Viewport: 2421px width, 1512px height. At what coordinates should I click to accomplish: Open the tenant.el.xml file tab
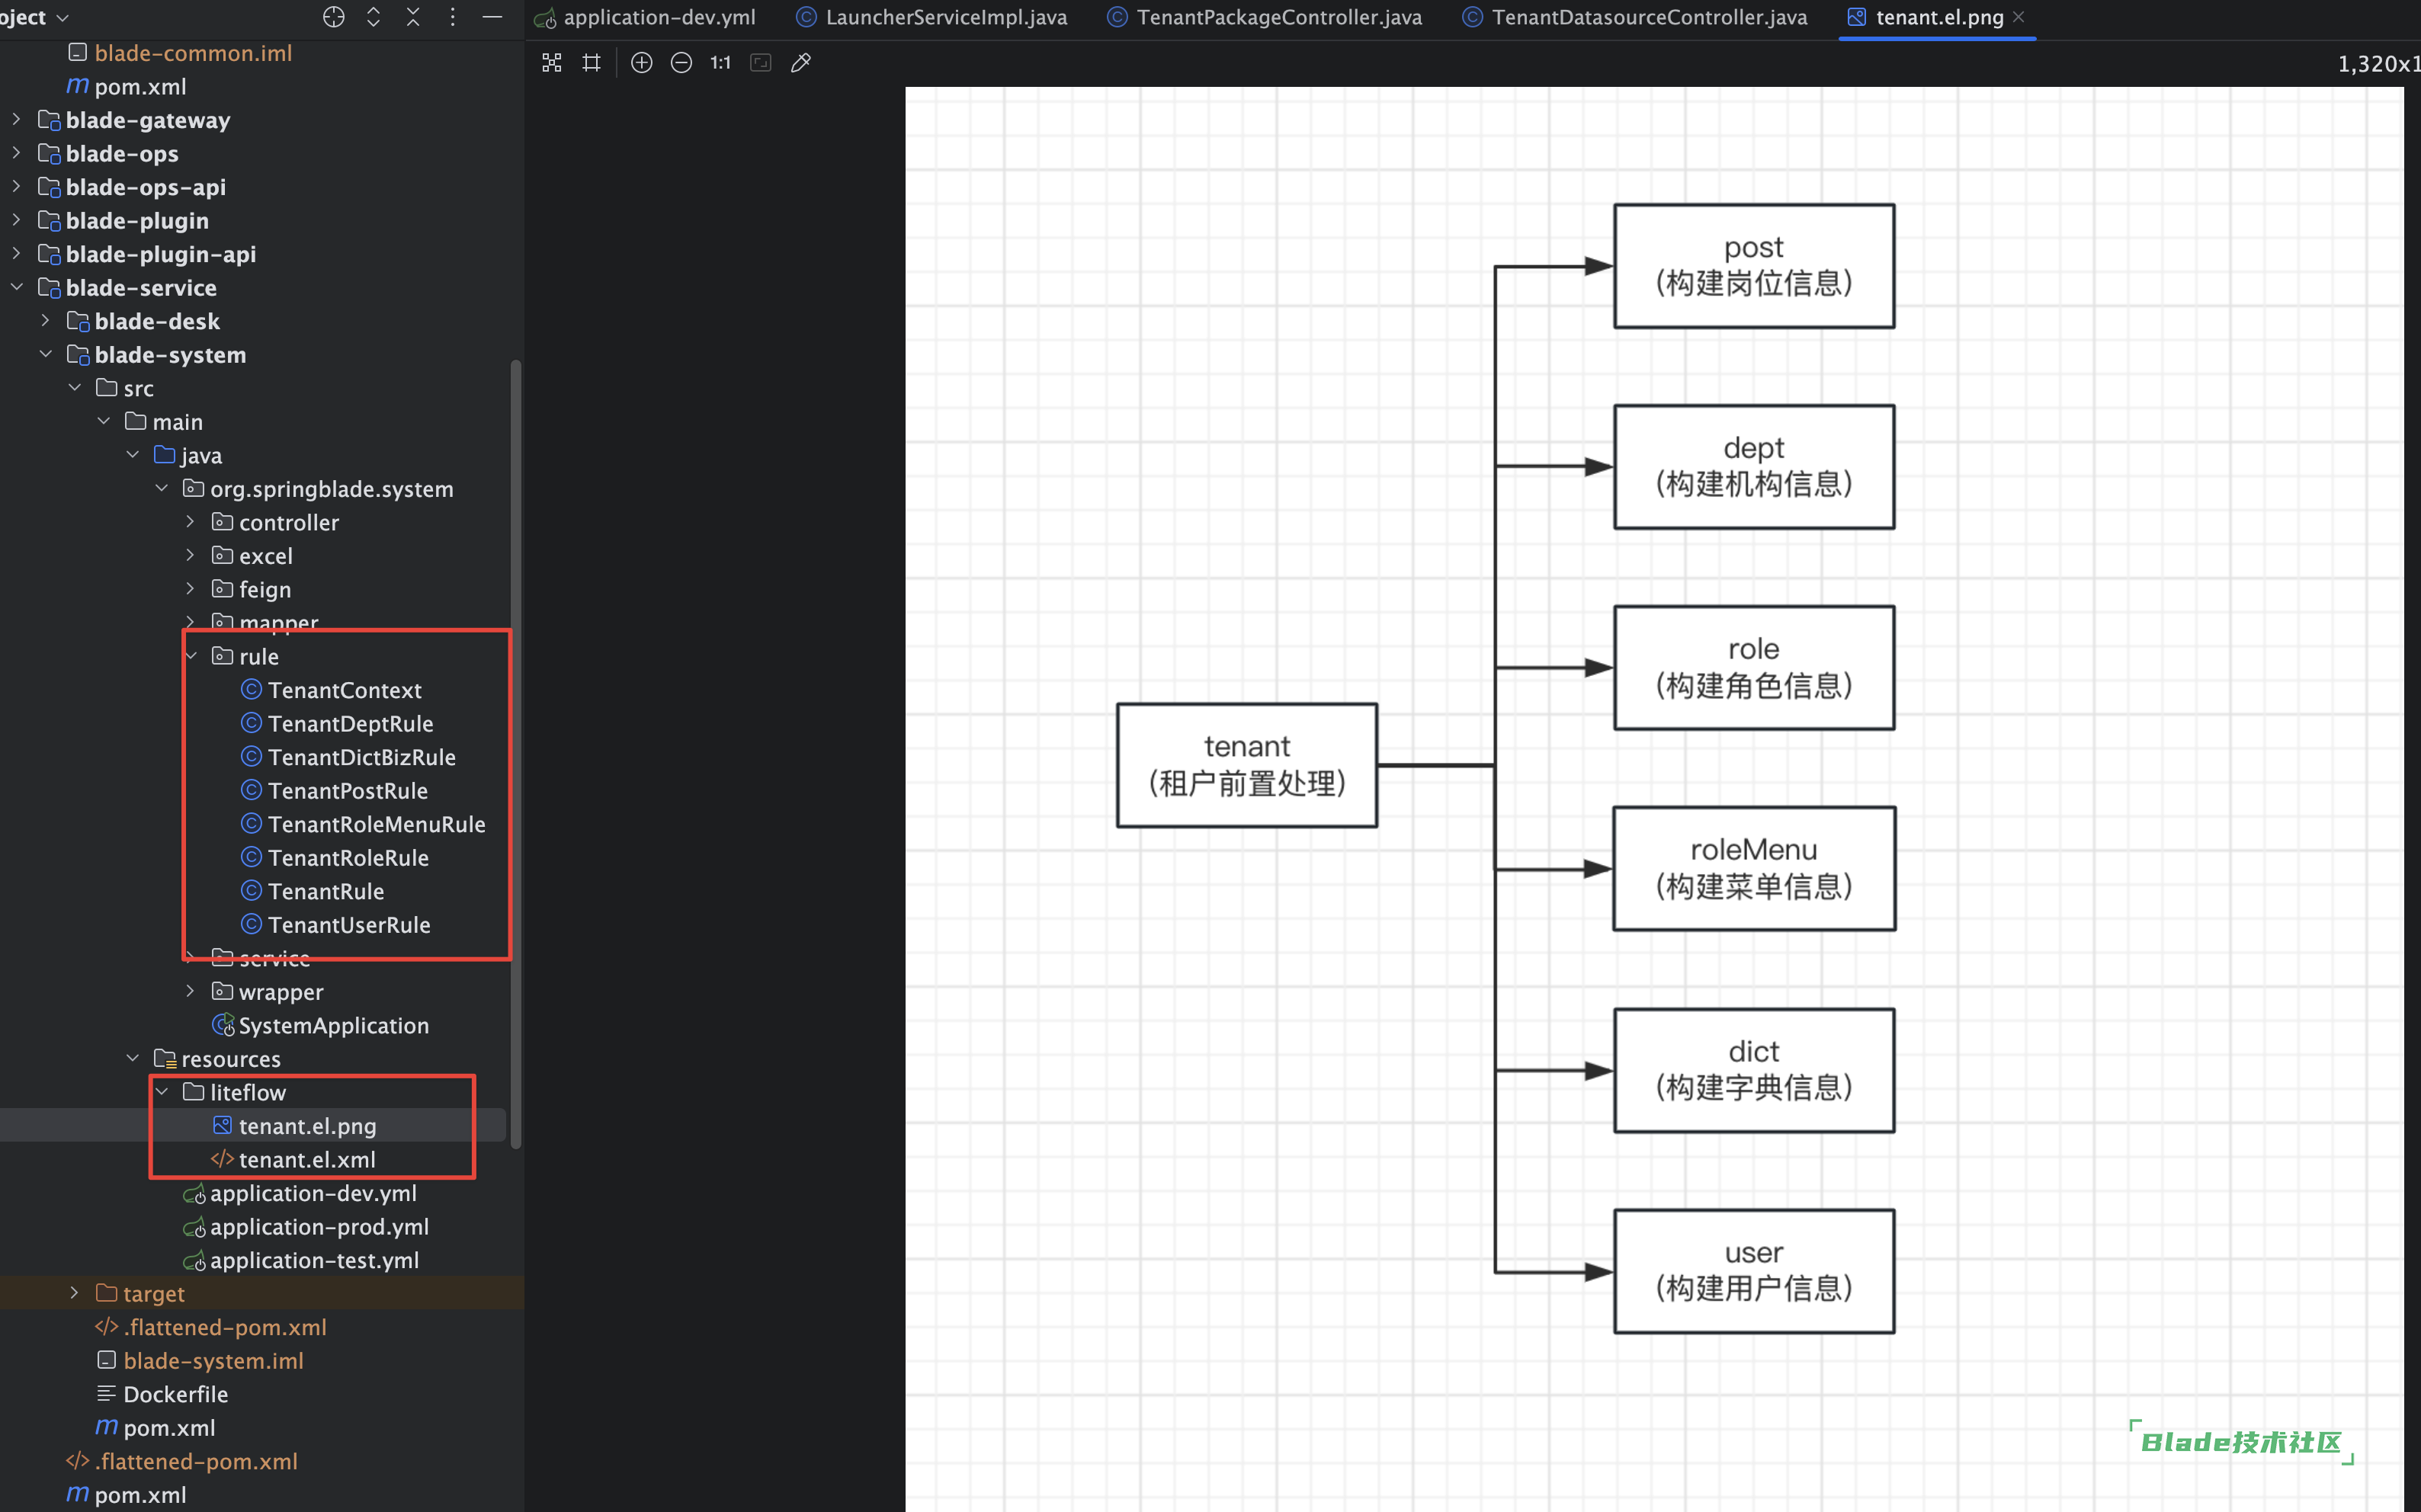click(x=305, y=1158)
